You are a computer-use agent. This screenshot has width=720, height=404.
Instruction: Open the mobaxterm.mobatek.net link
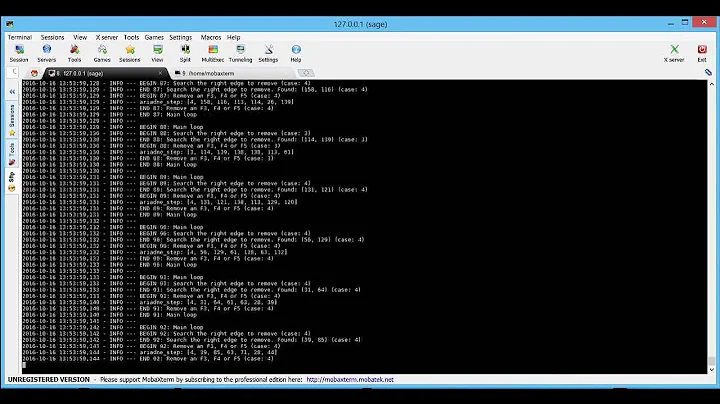tap(350, 380)
